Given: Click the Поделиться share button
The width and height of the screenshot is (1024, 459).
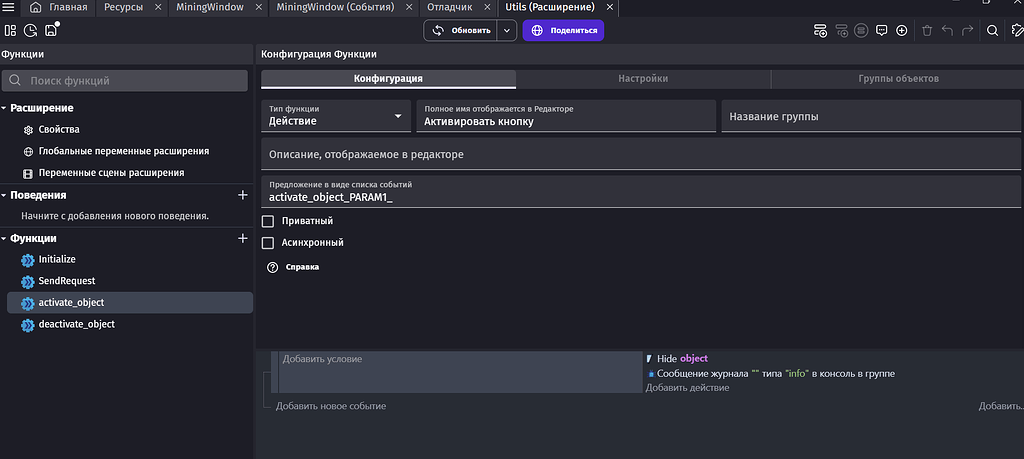Looking at the screenshot, I should click(x=563, y=30).
